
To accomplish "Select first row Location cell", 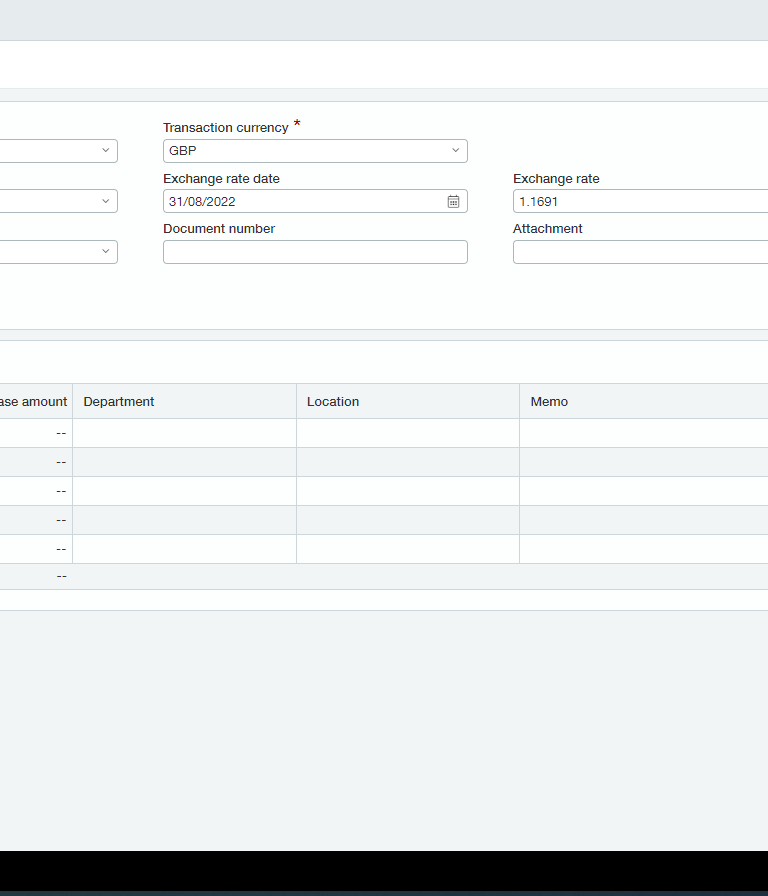I will tap(408, 433).
